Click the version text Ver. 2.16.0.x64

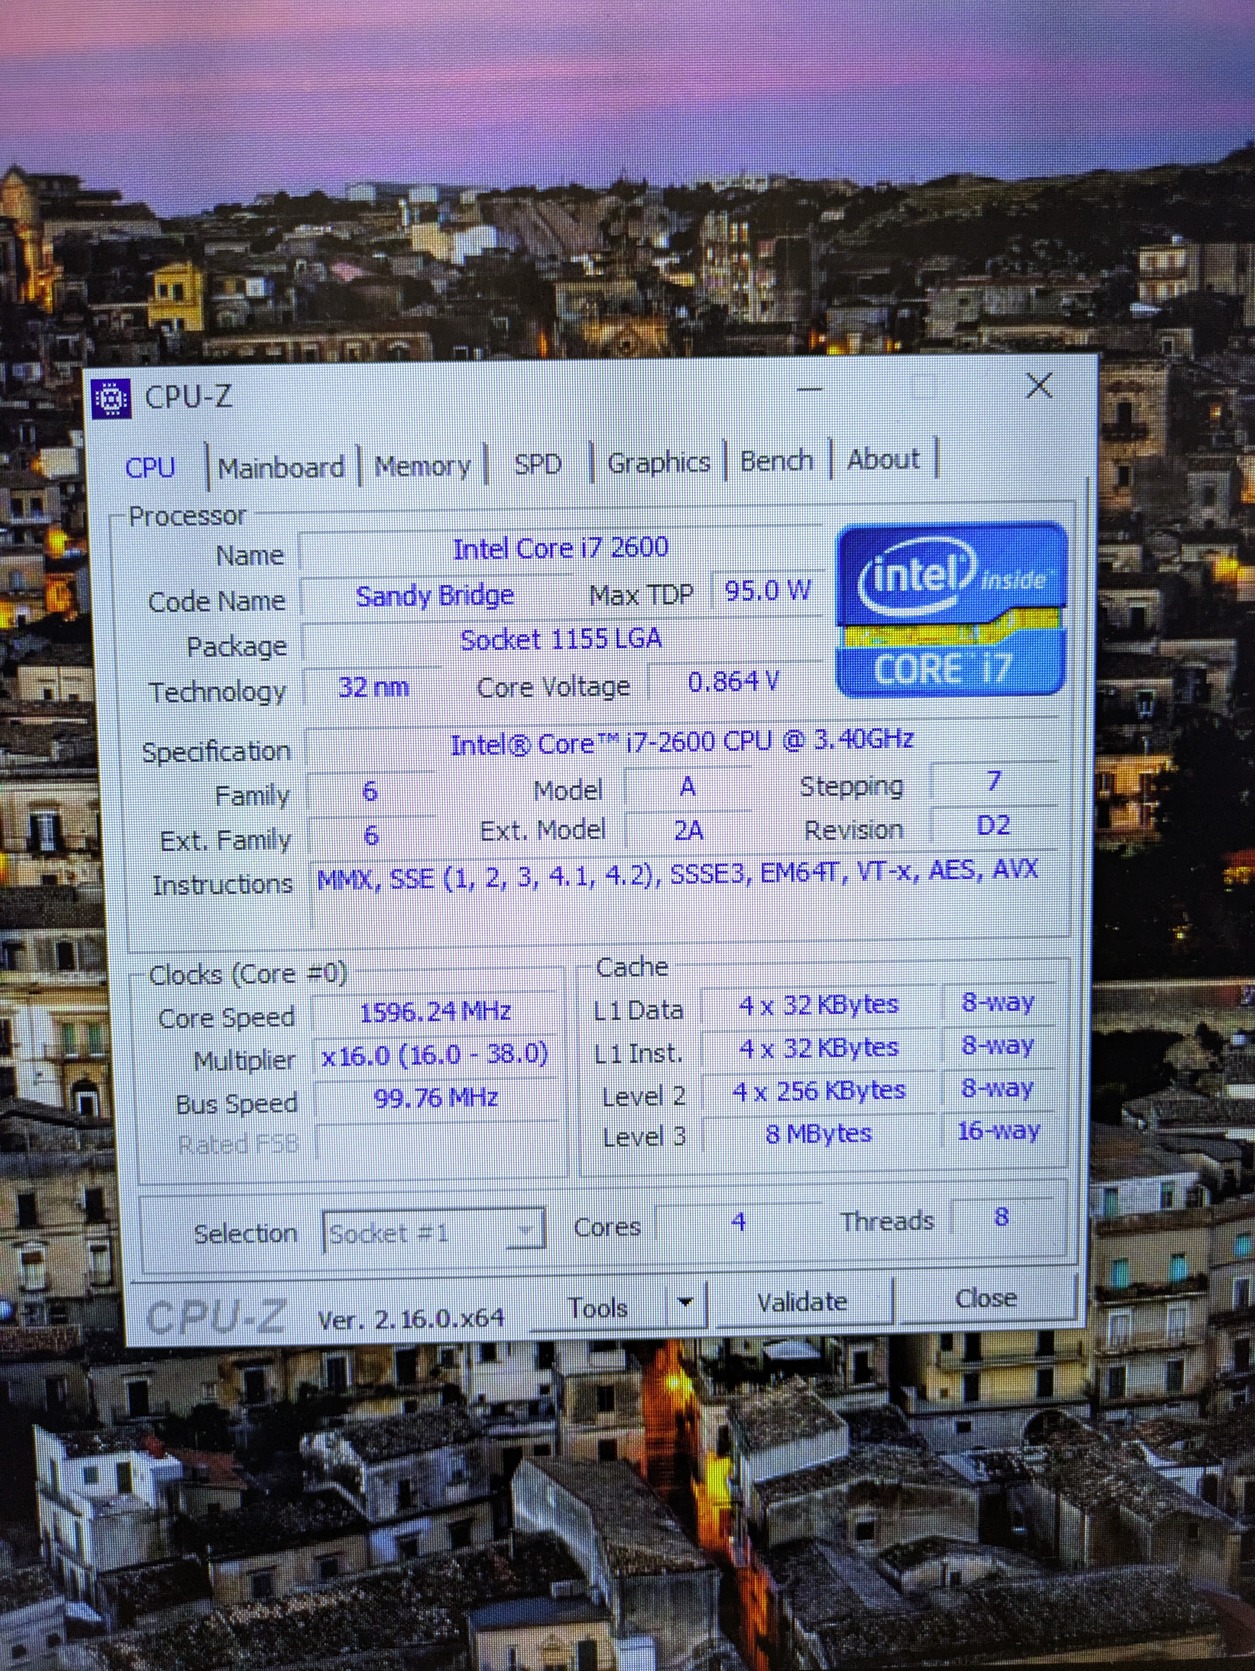point(411,1319)
